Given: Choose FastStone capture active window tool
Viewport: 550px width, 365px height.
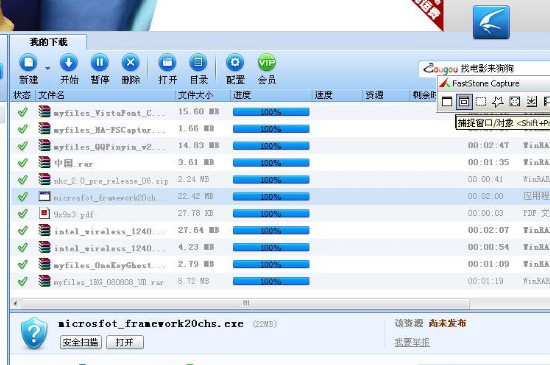Looking at the screenshot, I should [447, 102].
